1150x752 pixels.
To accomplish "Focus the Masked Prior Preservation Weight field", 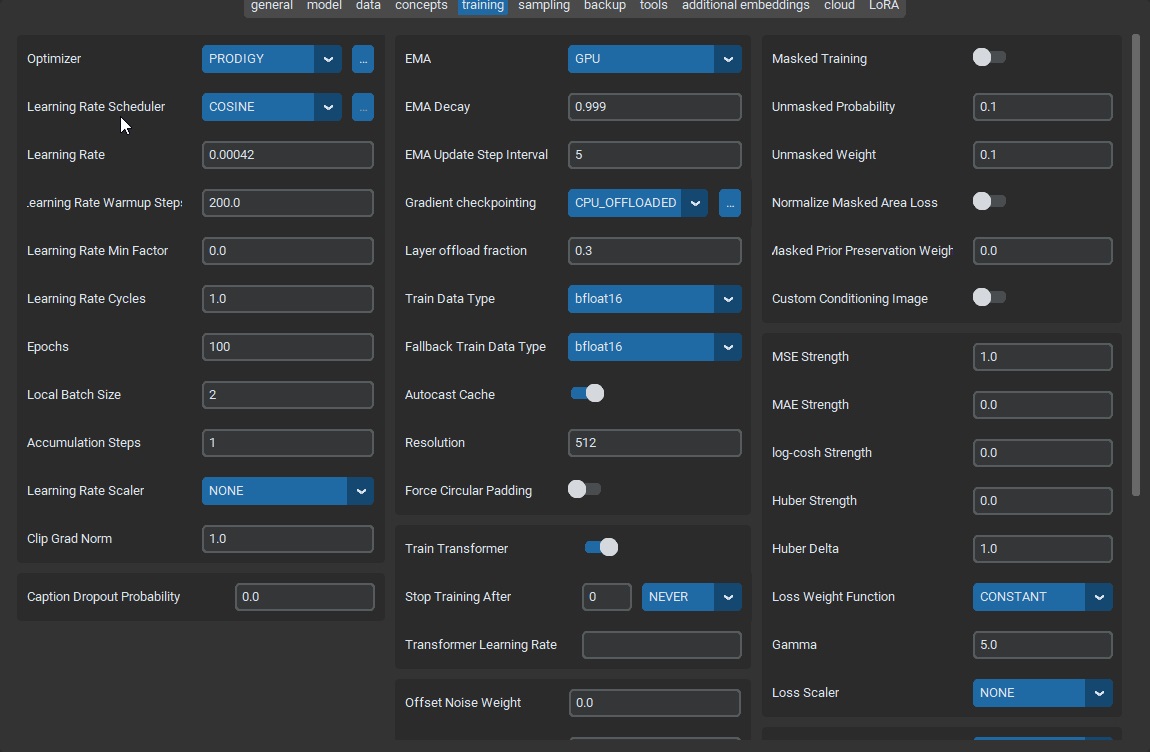I will coord(1042,251).
